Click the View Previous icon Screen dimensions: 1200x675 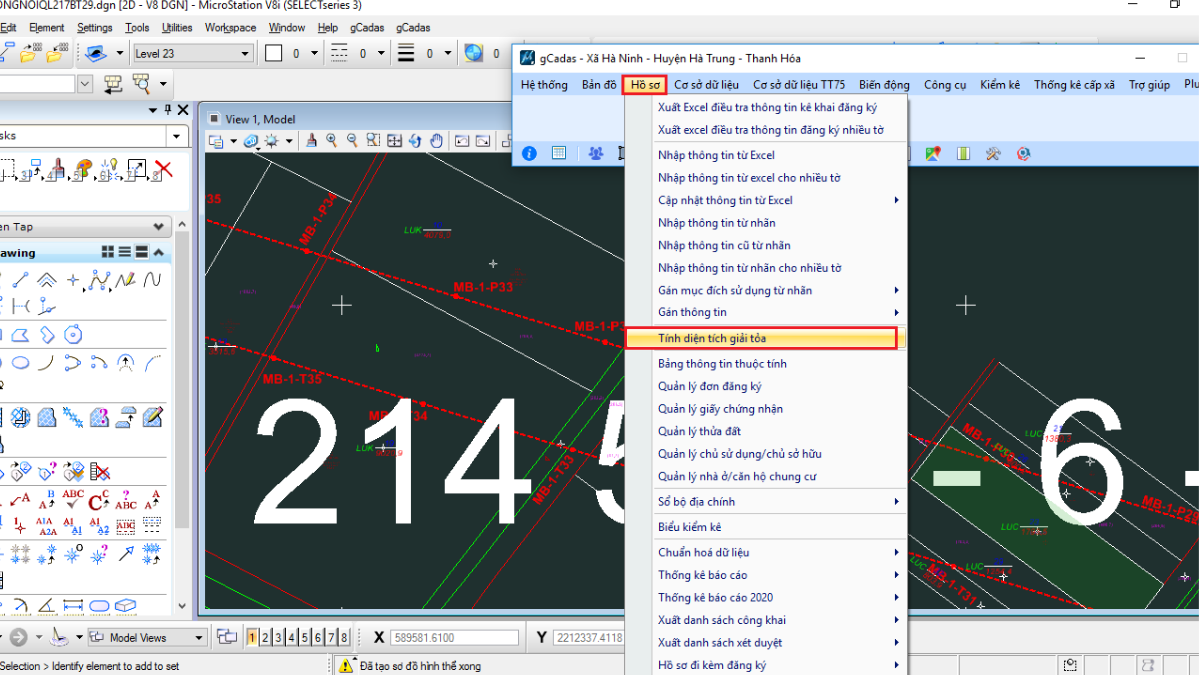point(462,141)
